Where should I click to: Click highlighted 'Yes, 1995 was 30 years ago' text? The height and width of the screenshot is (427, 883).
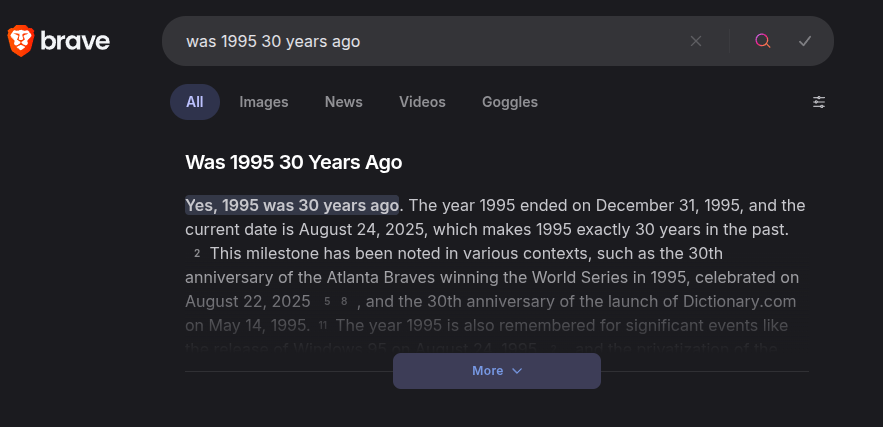click(292, 205)
